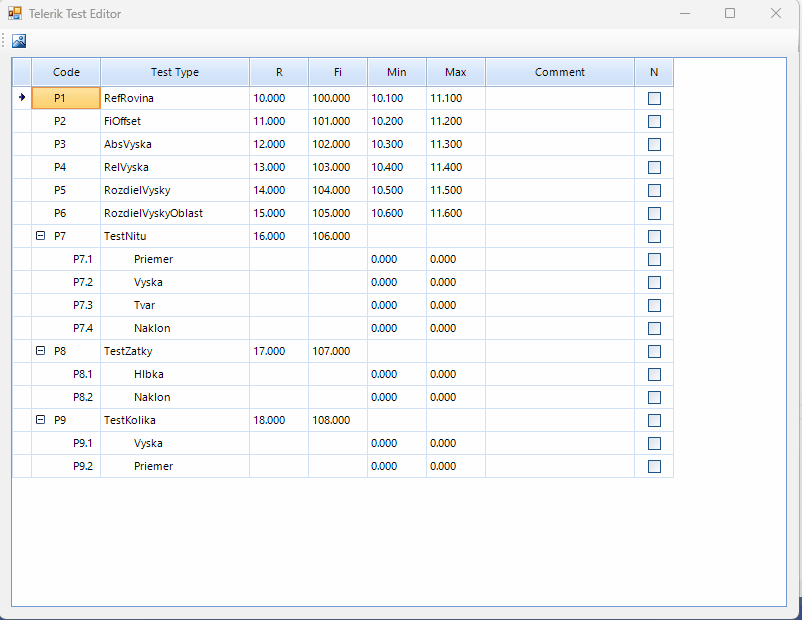Image resolution: width=802 pixels, height=620 pixels.
Task: Sort by the Code column header
Action: click(x=66, y=72)
